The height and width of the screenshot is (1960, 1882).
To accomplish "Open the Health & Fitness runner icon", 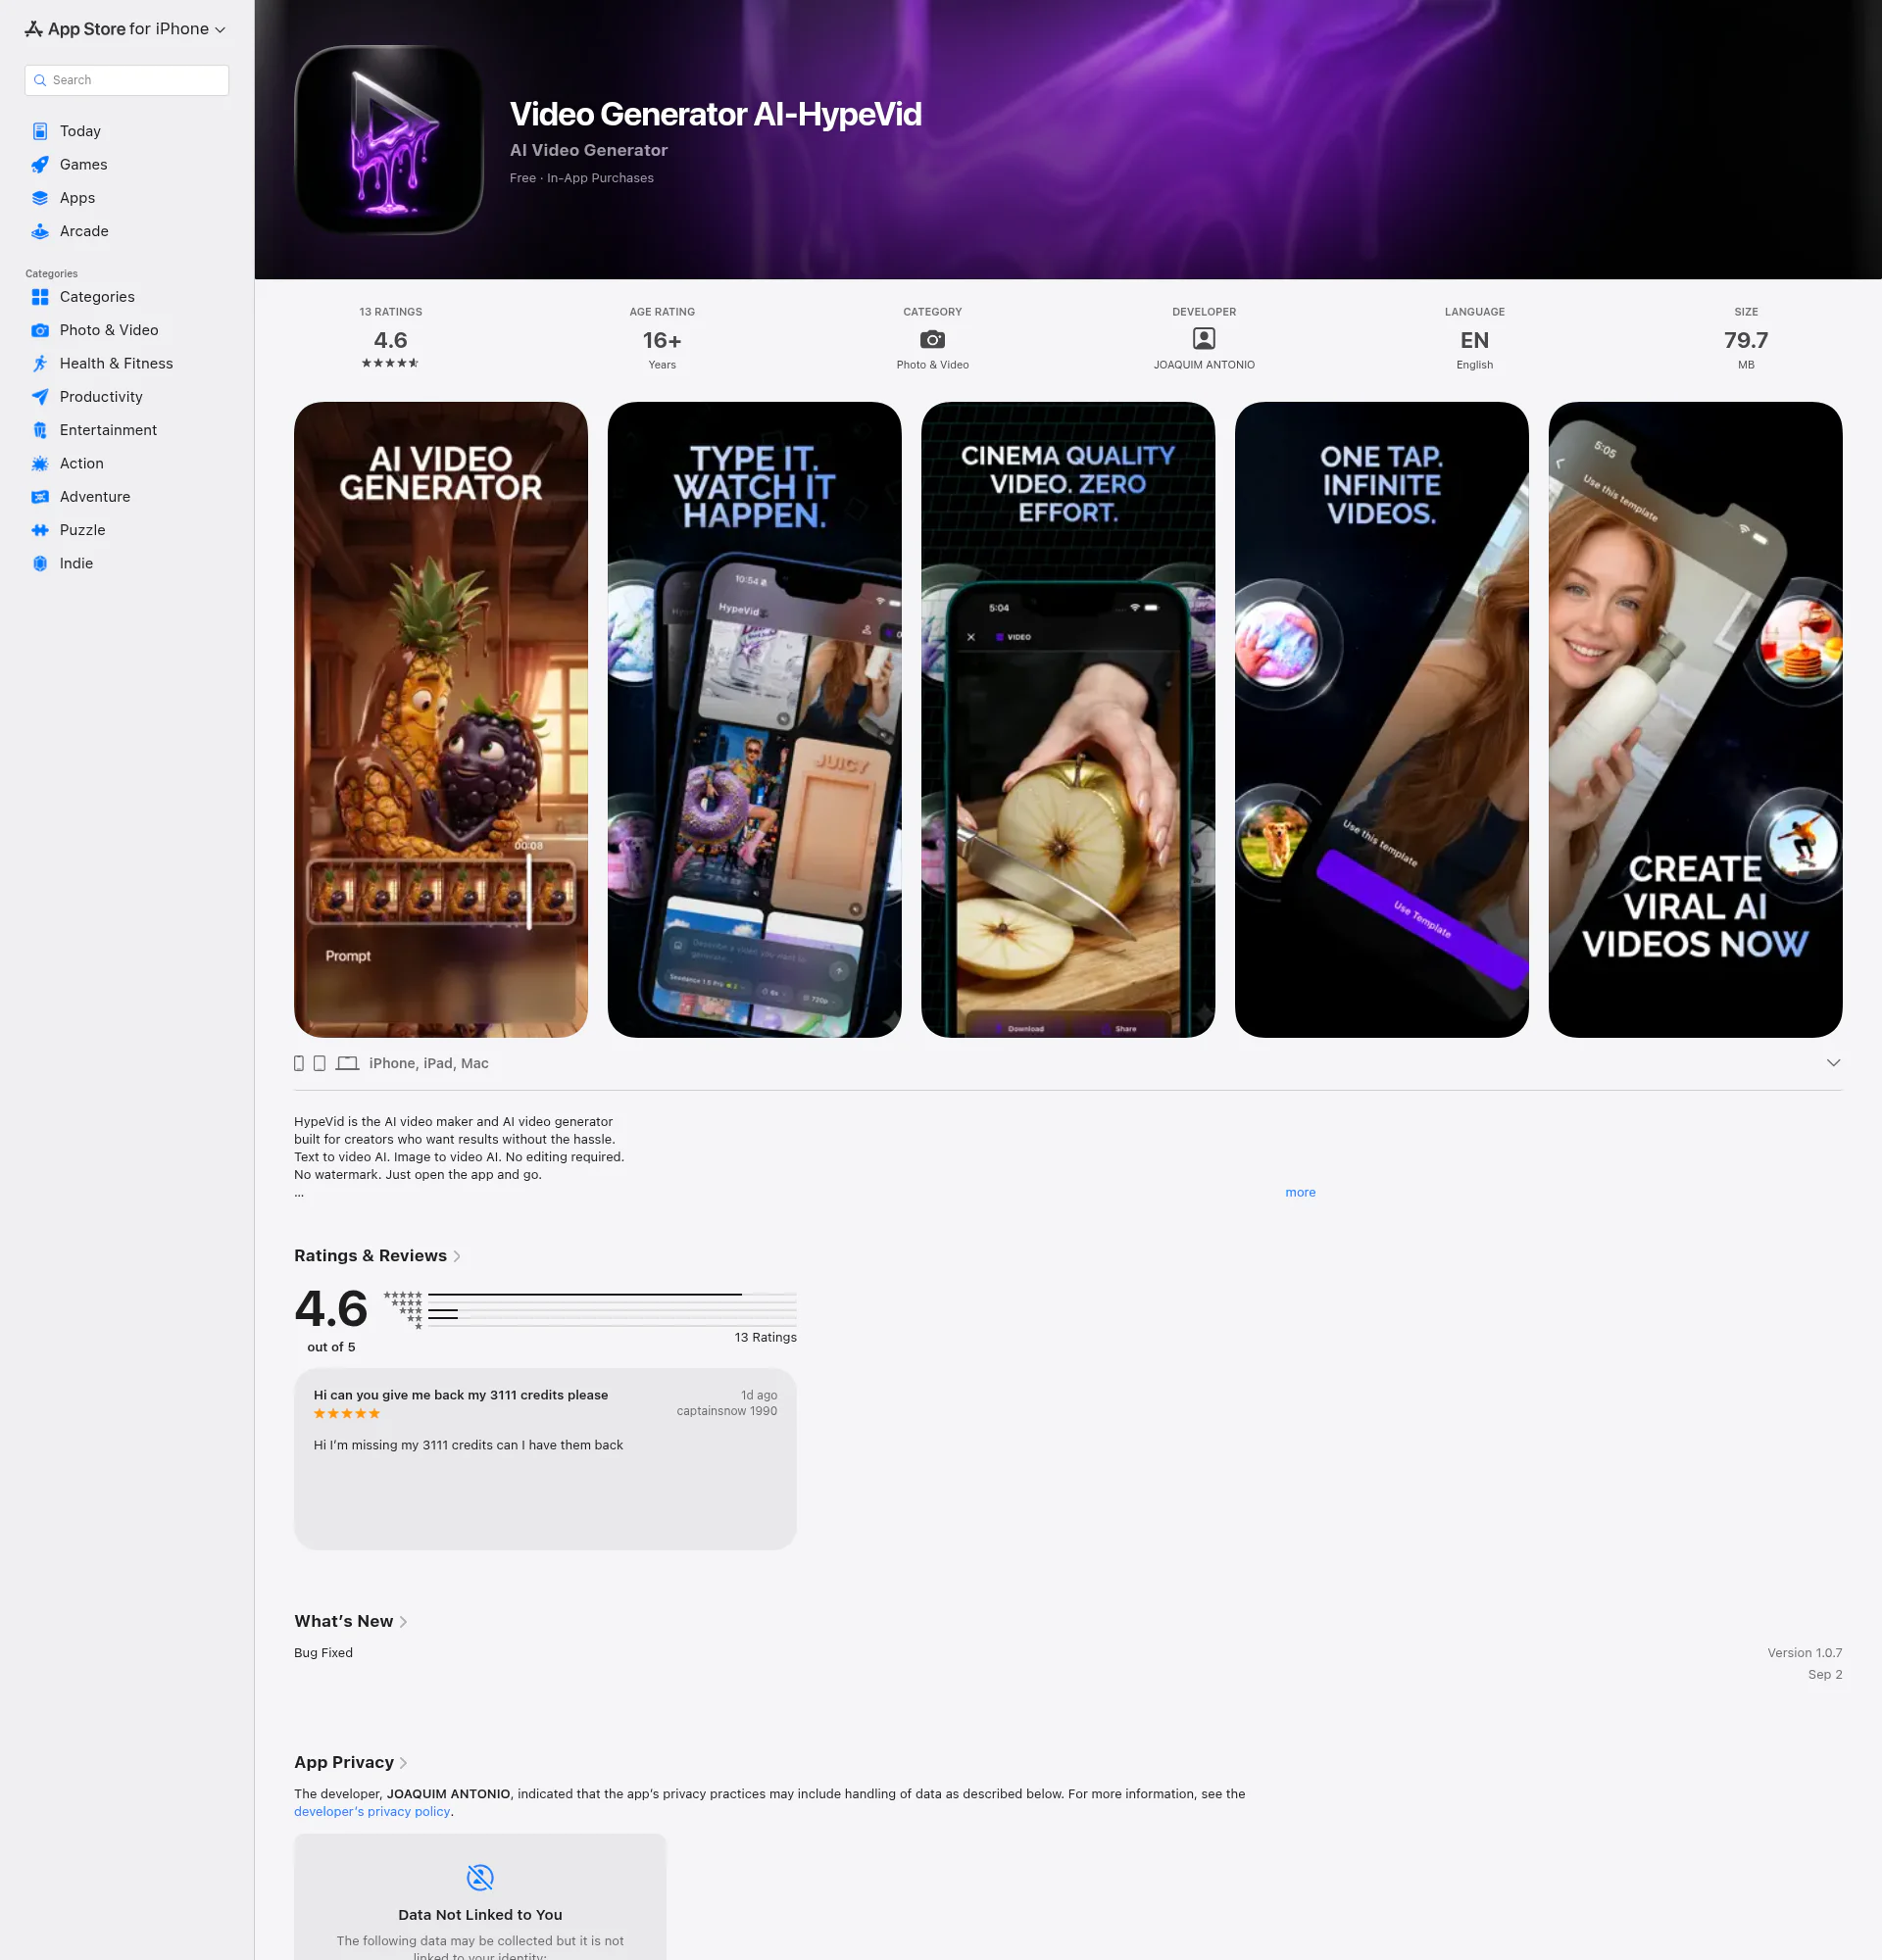I will tap(40, 363).
